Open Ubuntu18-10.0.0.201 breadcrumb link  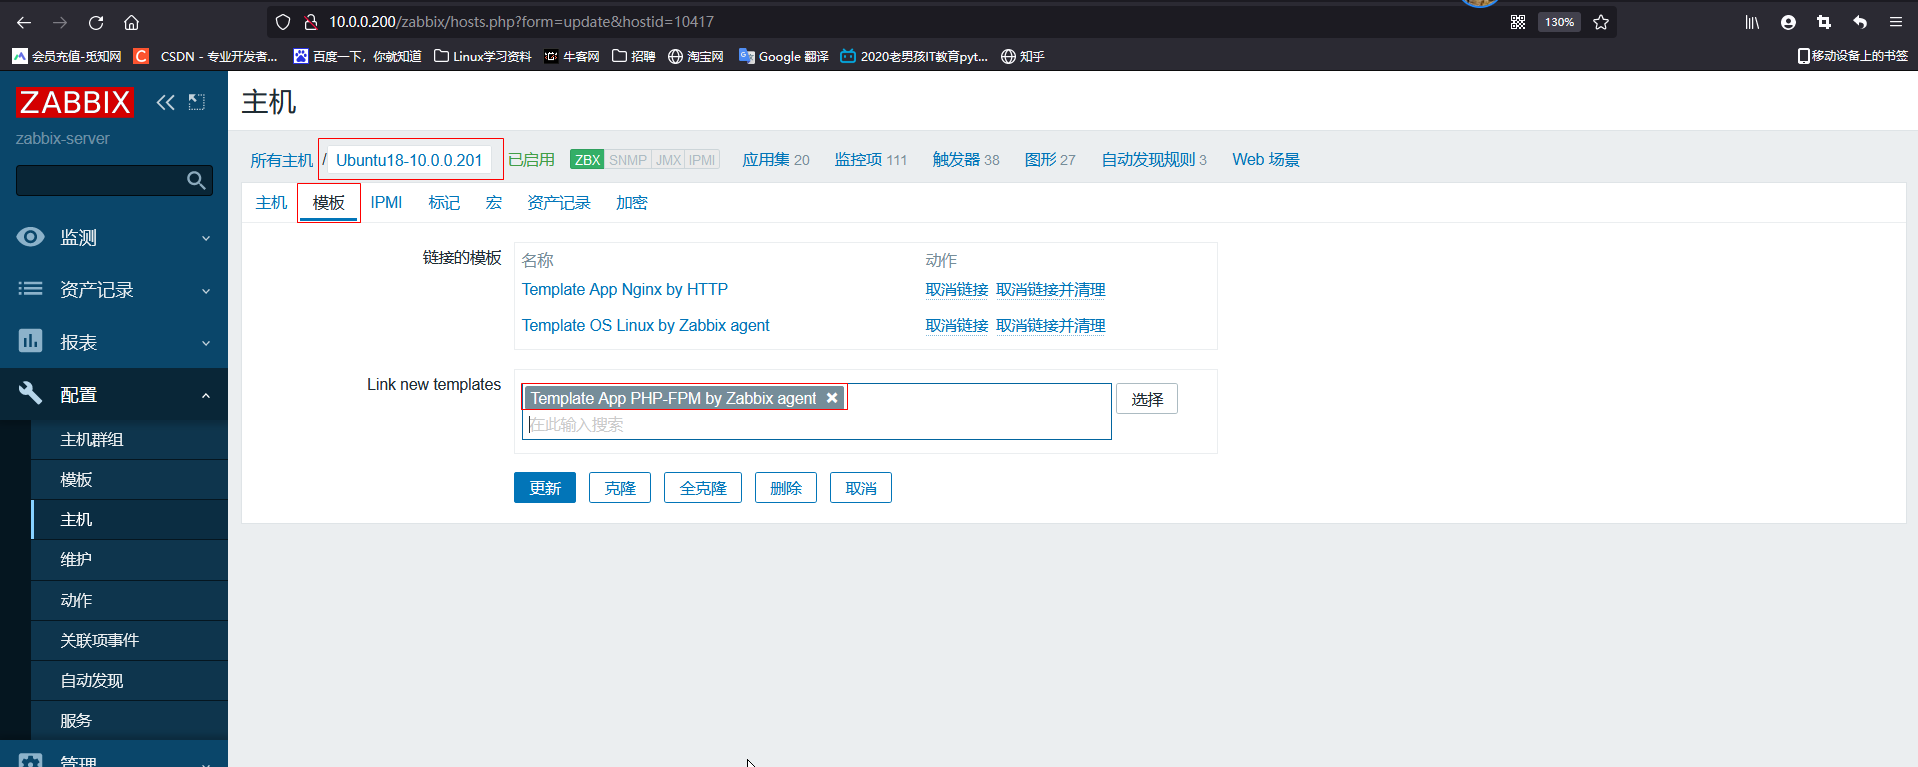[x=409, y=160]
